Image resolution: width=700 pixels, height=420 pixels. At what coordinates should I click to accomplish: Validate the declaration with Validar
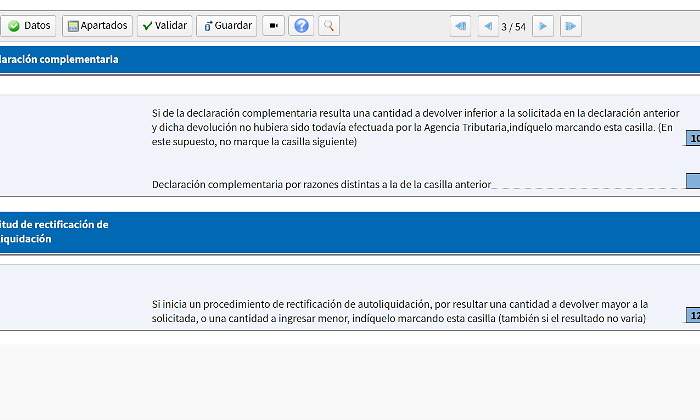pyautogui.click(x=165, y=26)
